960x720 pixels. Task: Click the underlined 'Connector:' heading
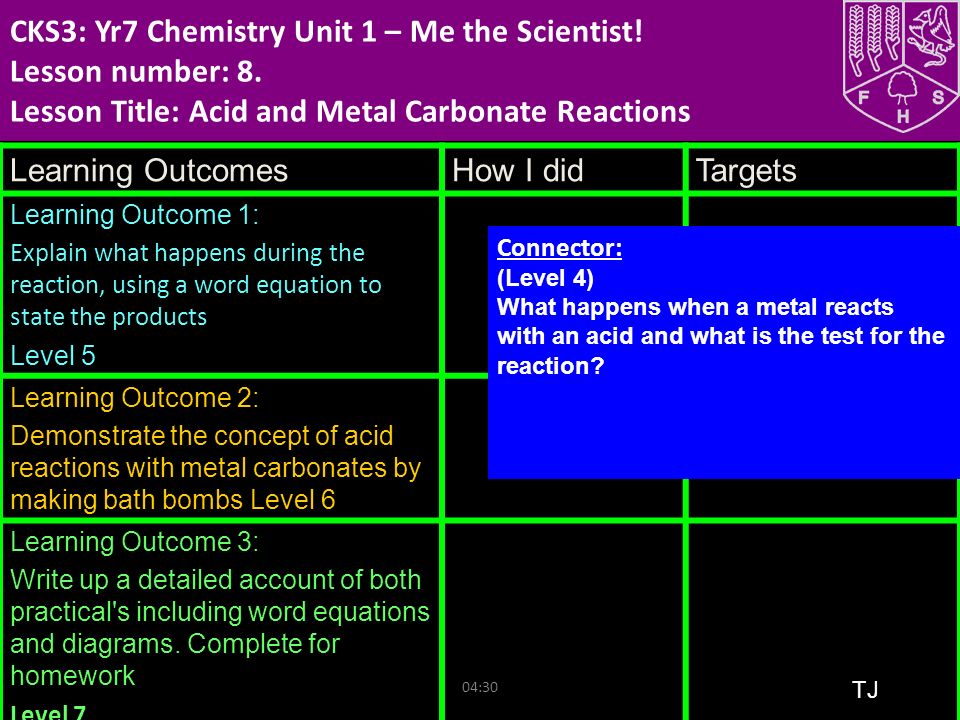point(559,248)
